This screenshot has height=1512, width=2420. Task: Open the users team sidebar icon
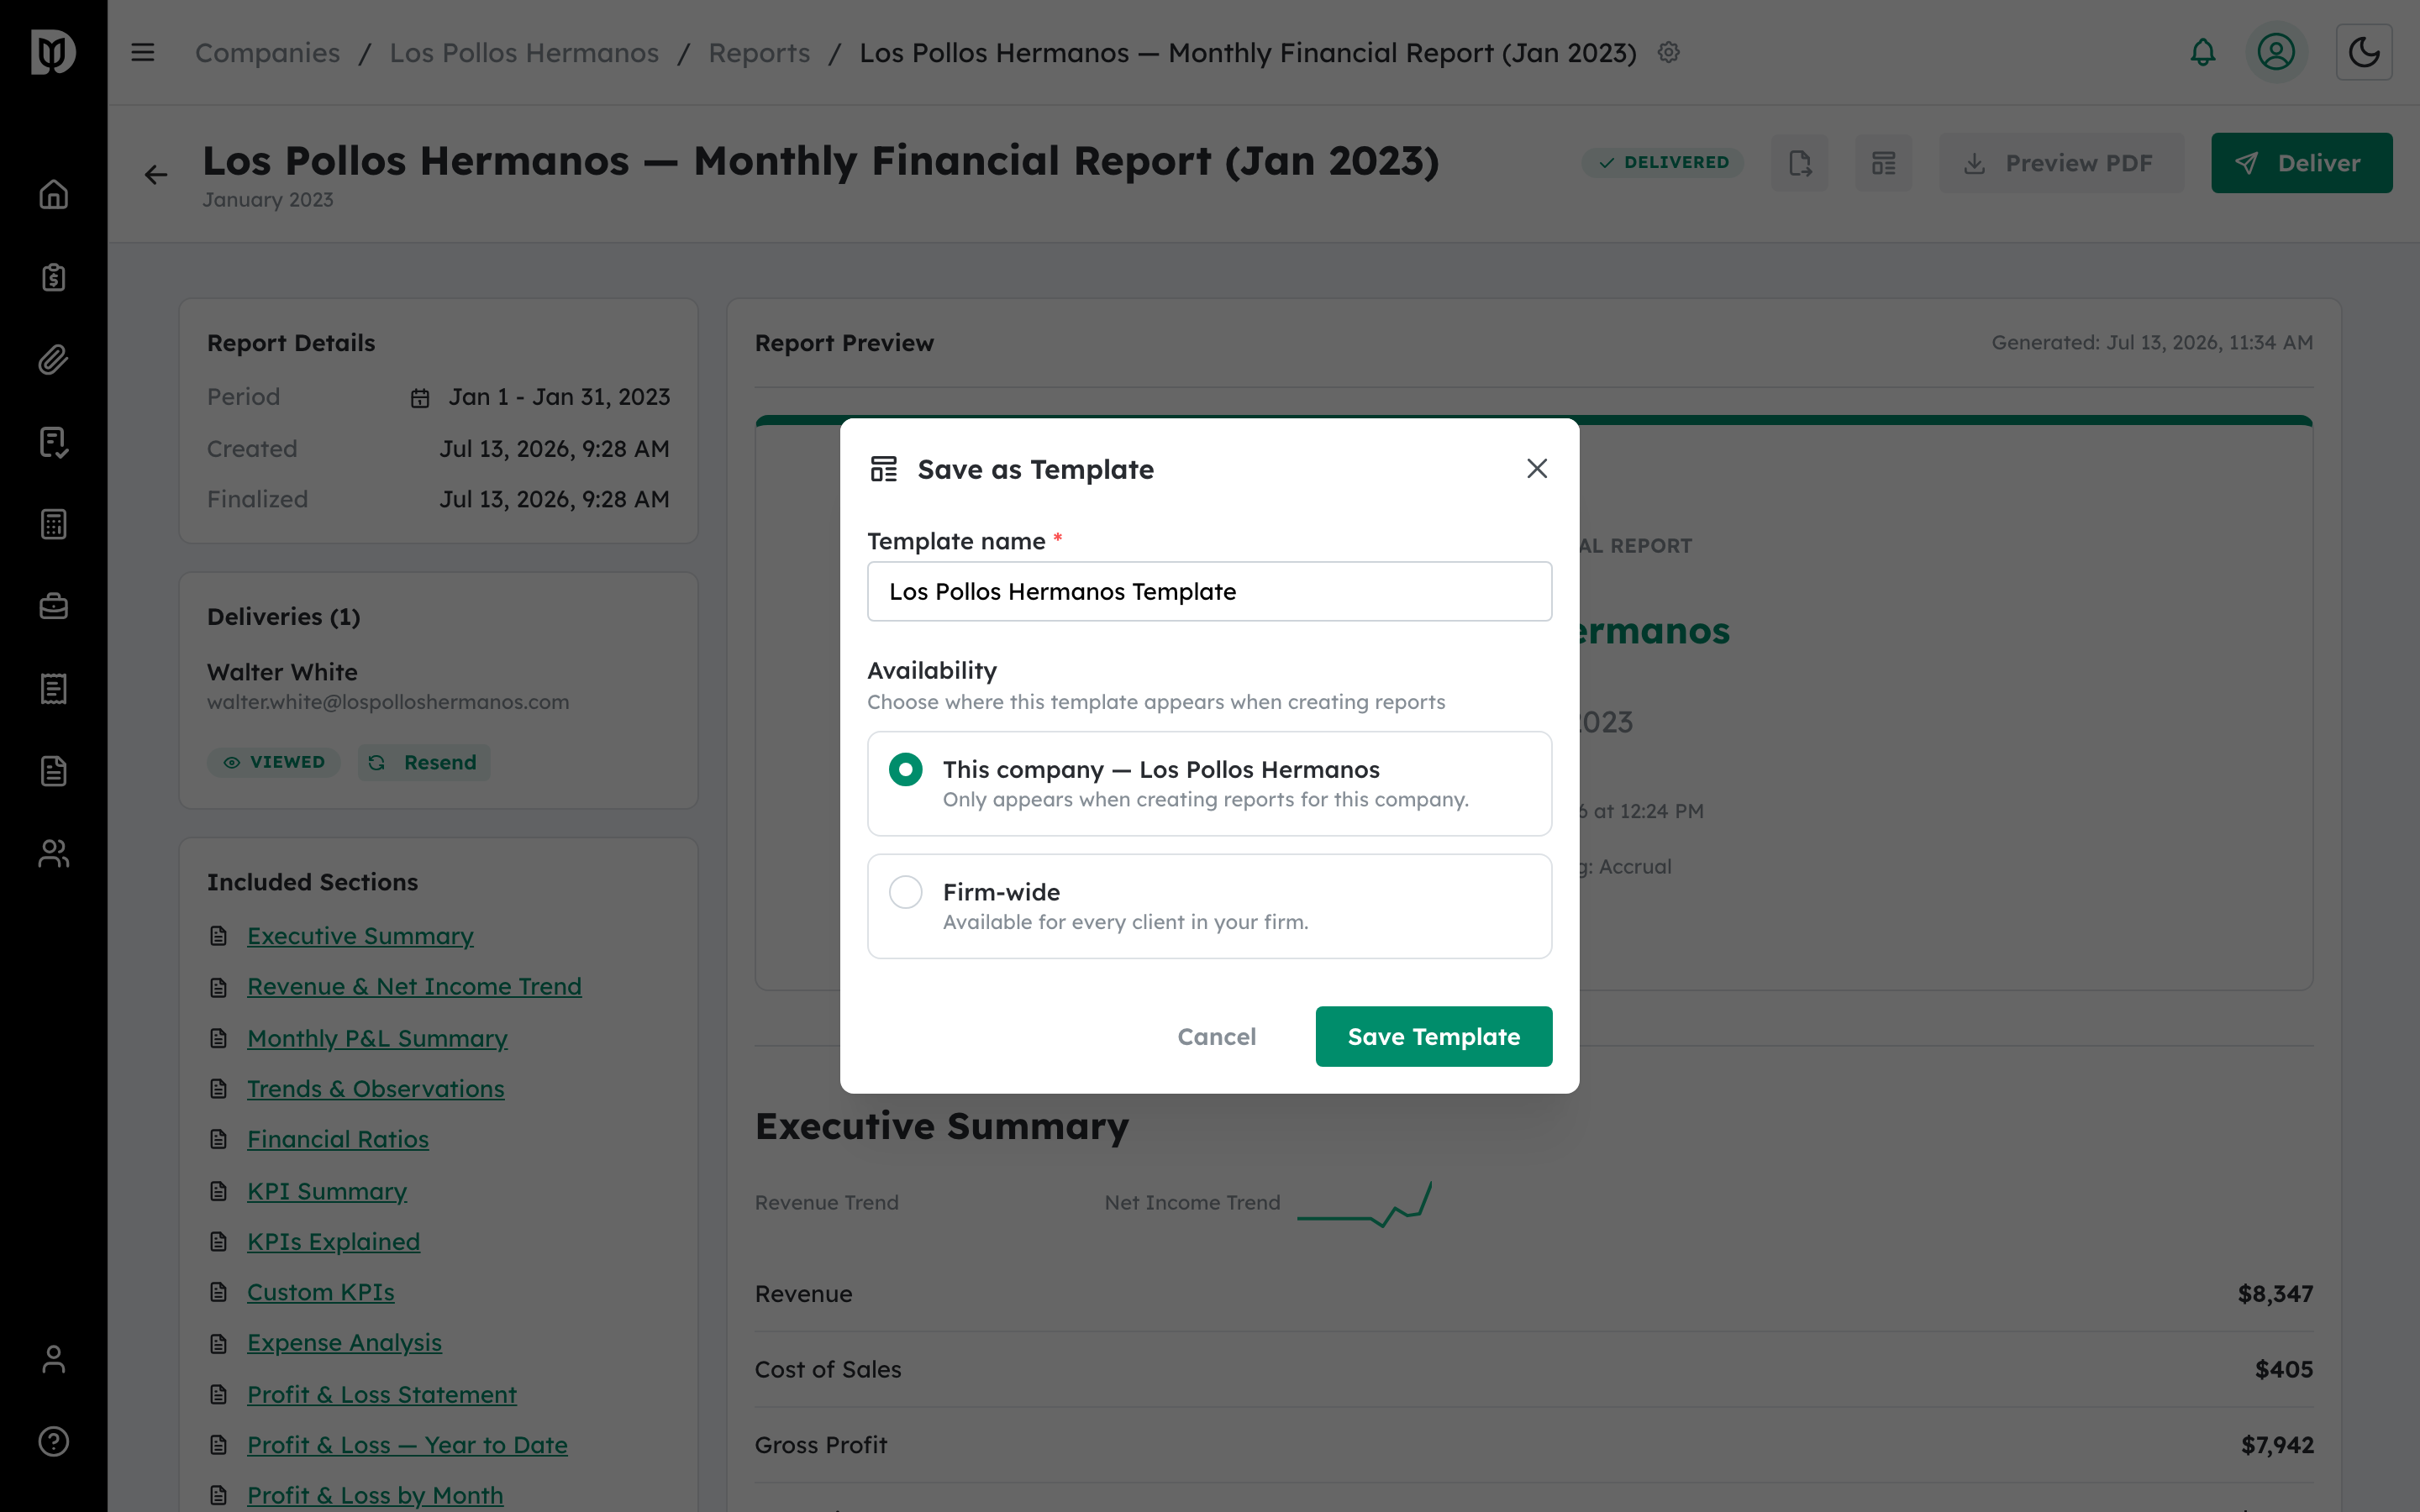tap(53, 853)
